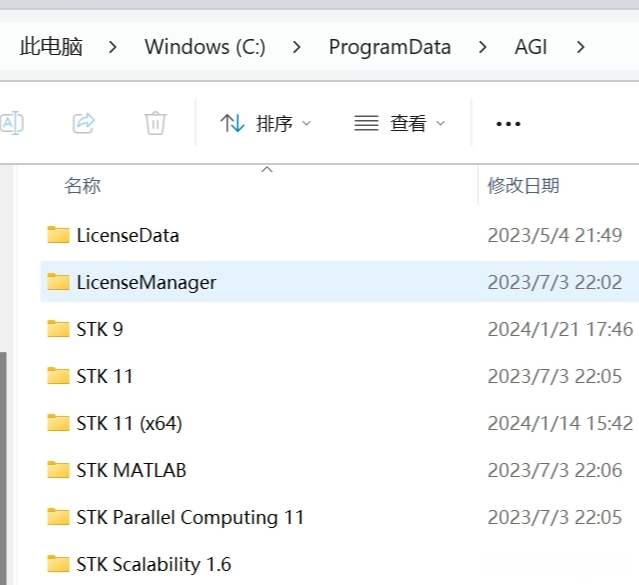
Task: Sort by the 修改日期 column header
Action: tap(523, 185)
